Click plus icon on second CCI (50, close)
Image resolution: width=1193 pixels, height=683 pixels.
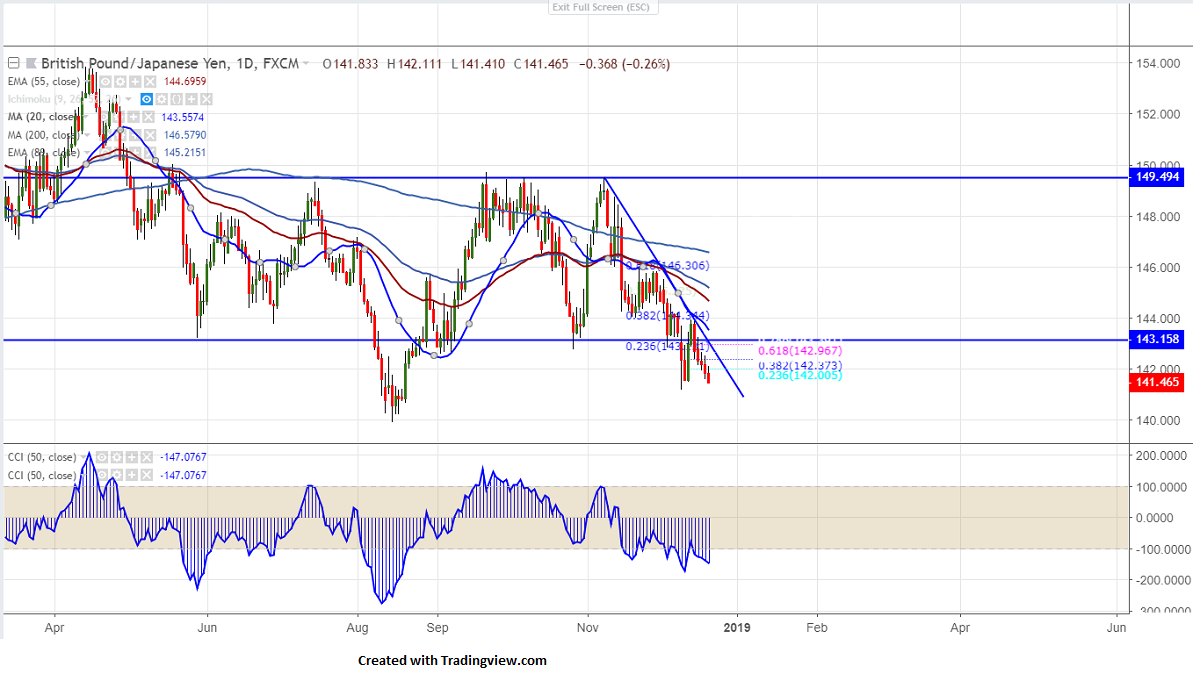132,475
